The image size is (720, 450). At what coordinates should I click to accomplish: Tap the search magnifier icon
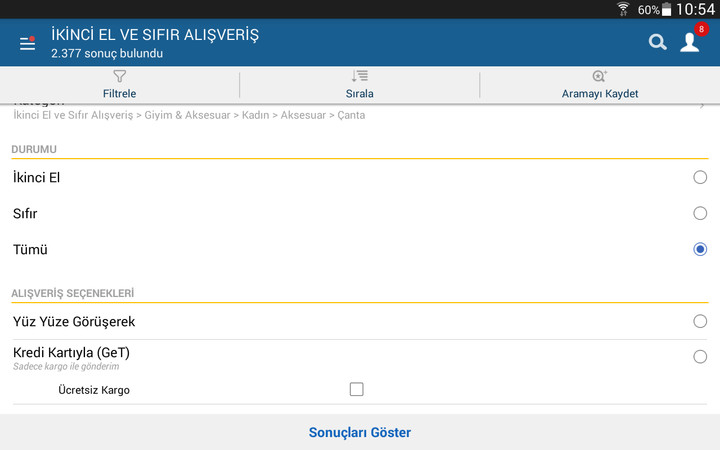pyautogui.click(x=657, y=42)
